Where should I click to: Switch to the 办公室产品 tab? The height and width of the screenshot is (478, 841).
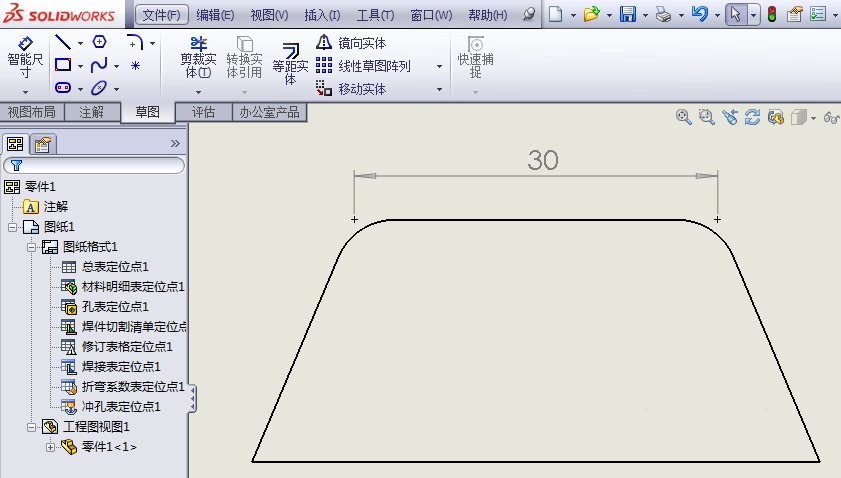269,112
